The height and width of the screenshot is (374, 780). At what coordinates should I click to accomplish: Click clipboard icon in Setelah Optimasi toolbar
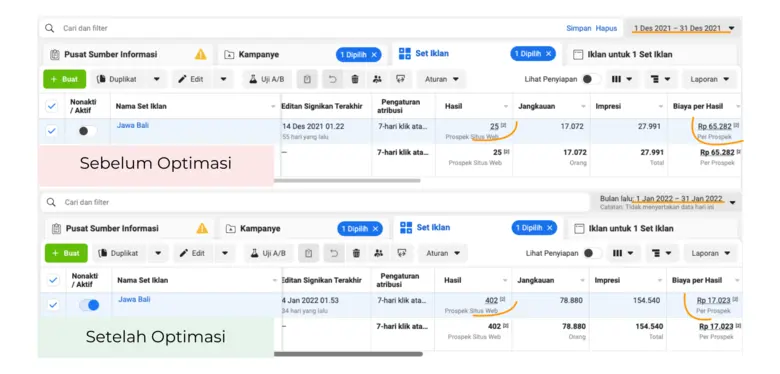308,253
